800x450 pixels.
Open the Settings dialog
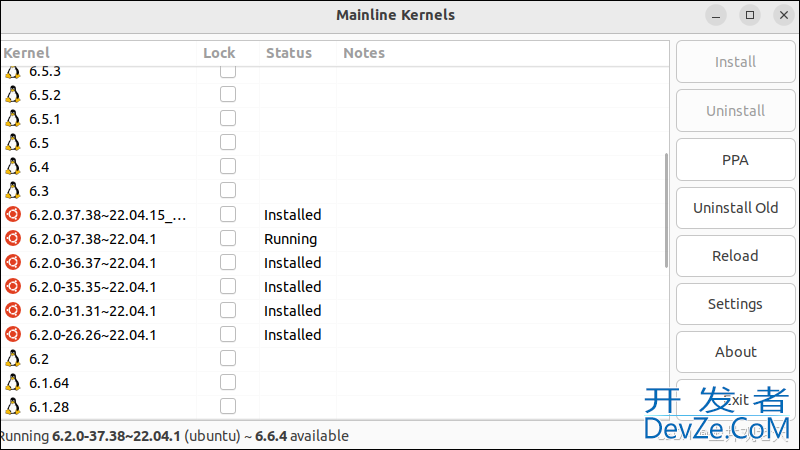(x=735, y=304)
